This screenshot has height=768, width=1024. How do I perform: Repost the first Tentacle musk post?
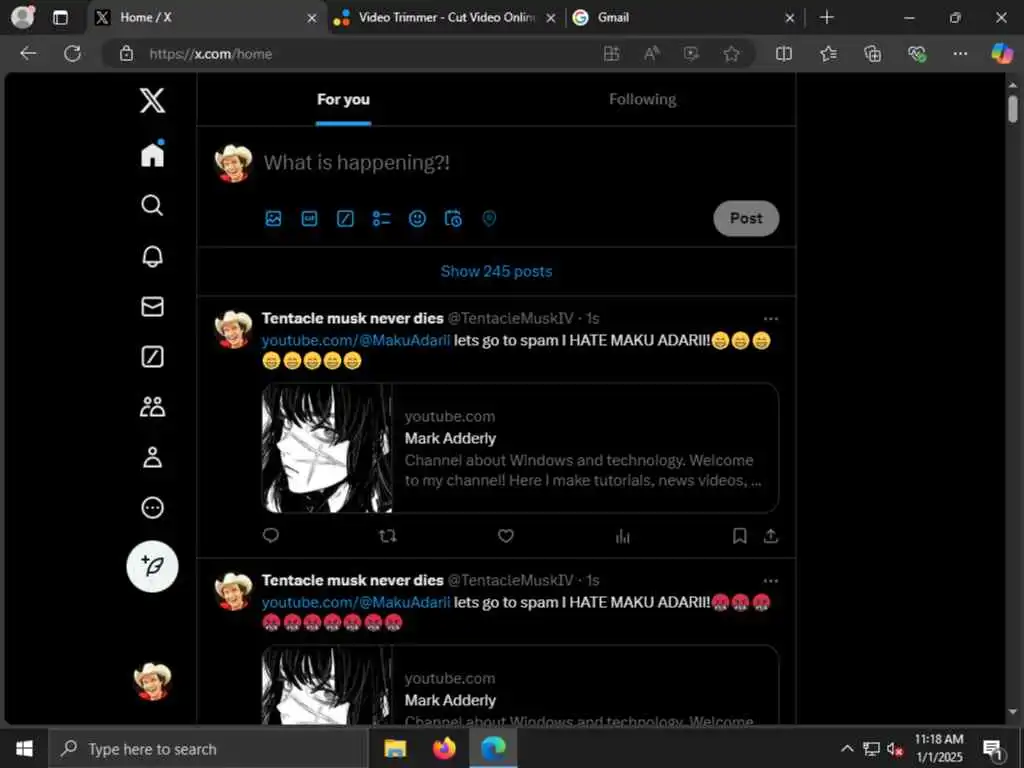(388, 536)
